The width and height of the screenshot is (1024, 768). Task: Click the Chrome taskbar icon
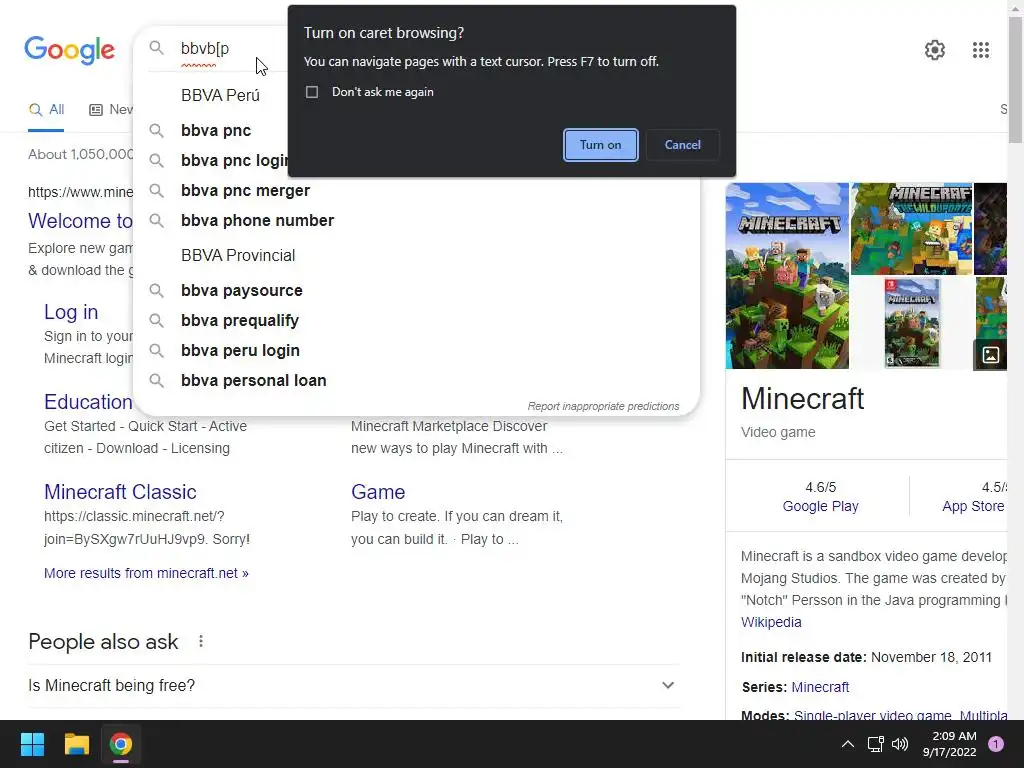click(x=120, y=744)
